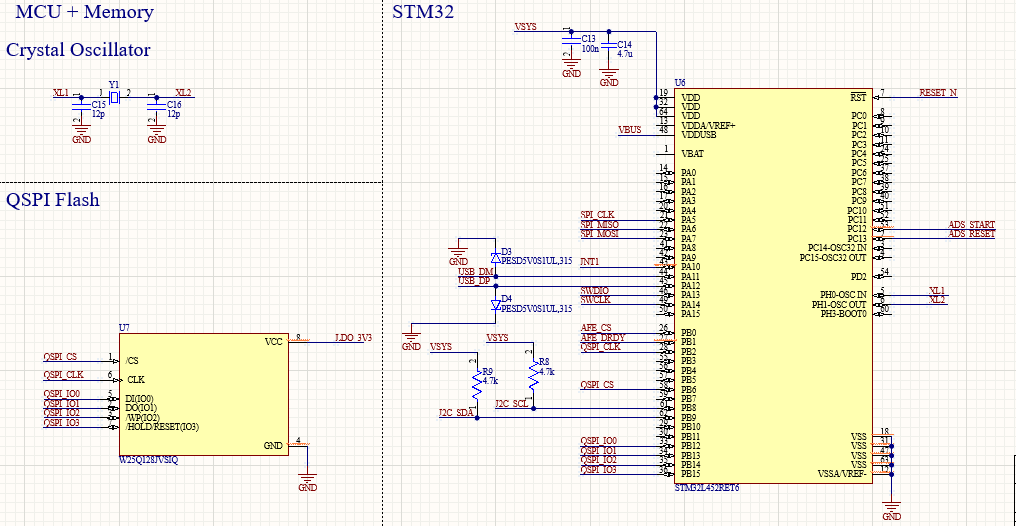The image size is (1016, 526).
Task: Select capacitor C16 symbol
Action: (x=156, y=105)
